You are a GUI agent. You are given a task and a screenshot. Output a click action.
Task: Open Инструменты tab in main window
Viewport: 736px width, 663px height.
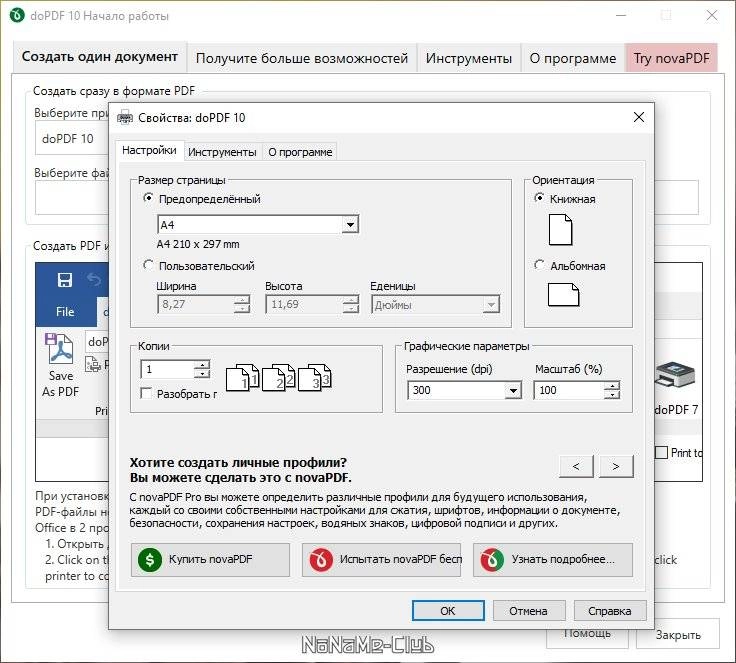tap(468, 58)
